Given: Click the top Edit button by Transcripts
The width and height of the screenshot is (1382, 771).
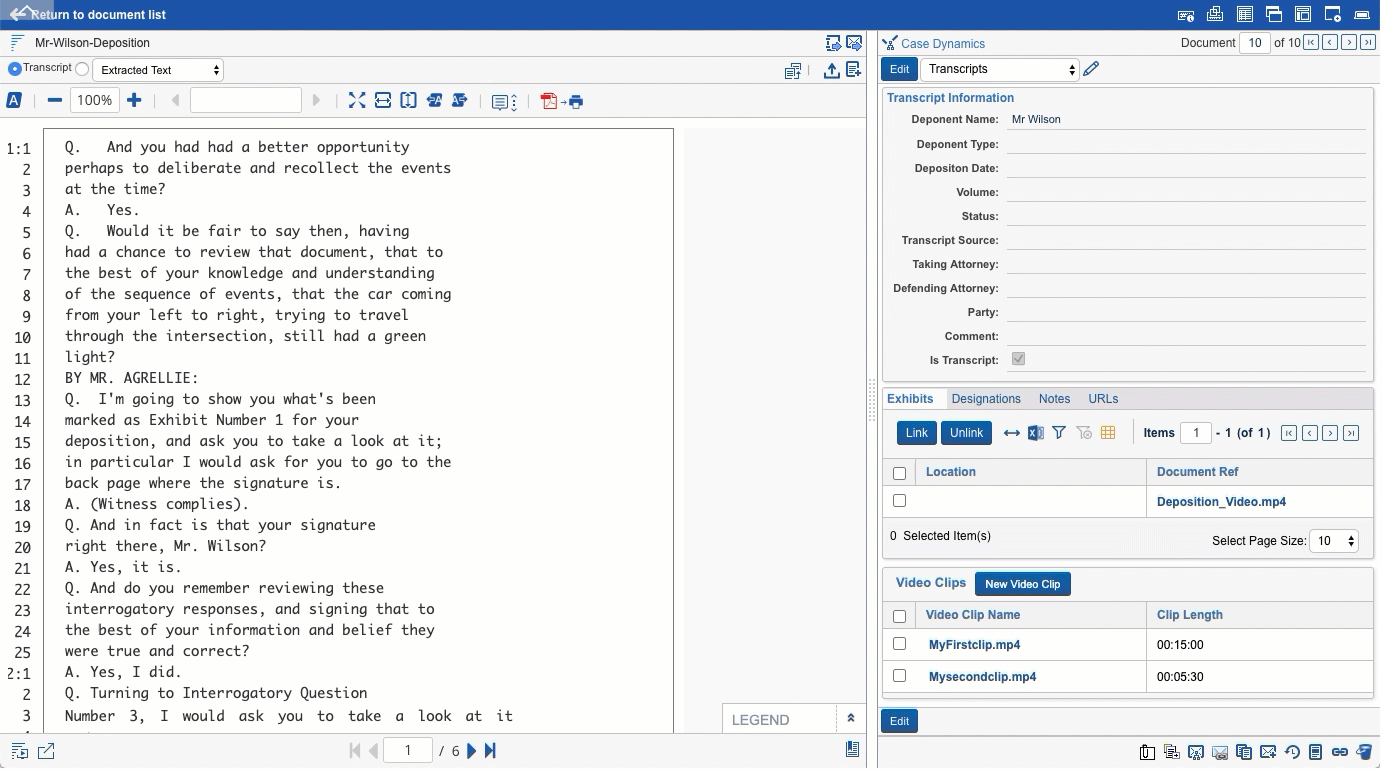Looking at the screenshot, I should point(899,69).
